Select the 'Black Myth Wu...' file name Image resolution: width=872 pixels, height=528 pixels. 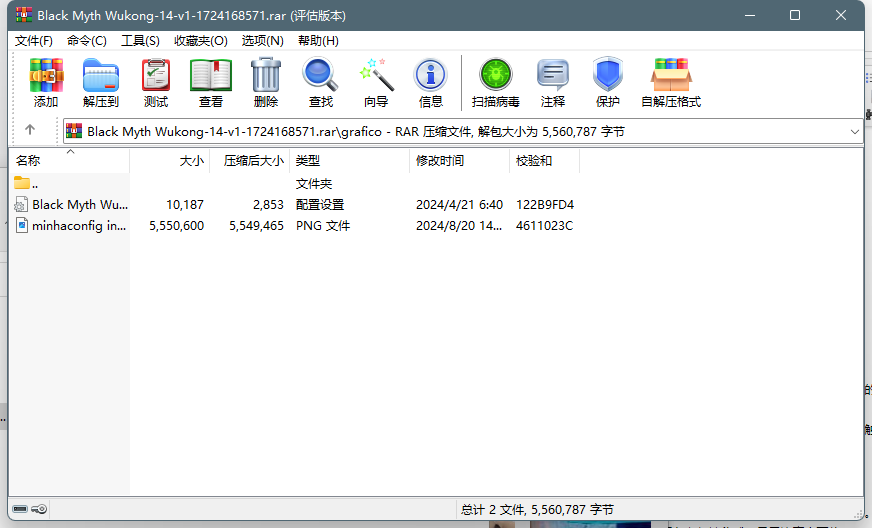80,205
